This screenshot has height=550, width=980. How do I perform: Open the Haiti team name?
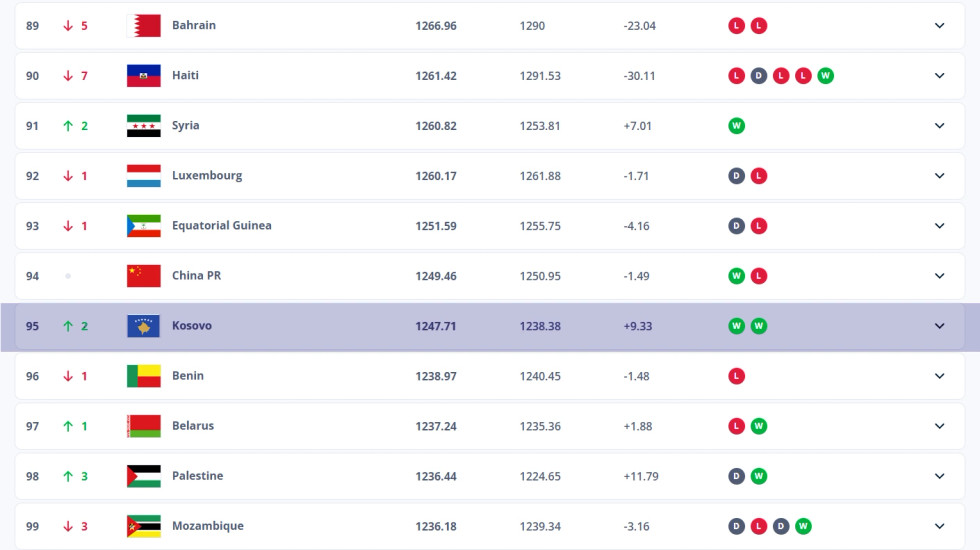pyautogui.click(x=186, y=75)
